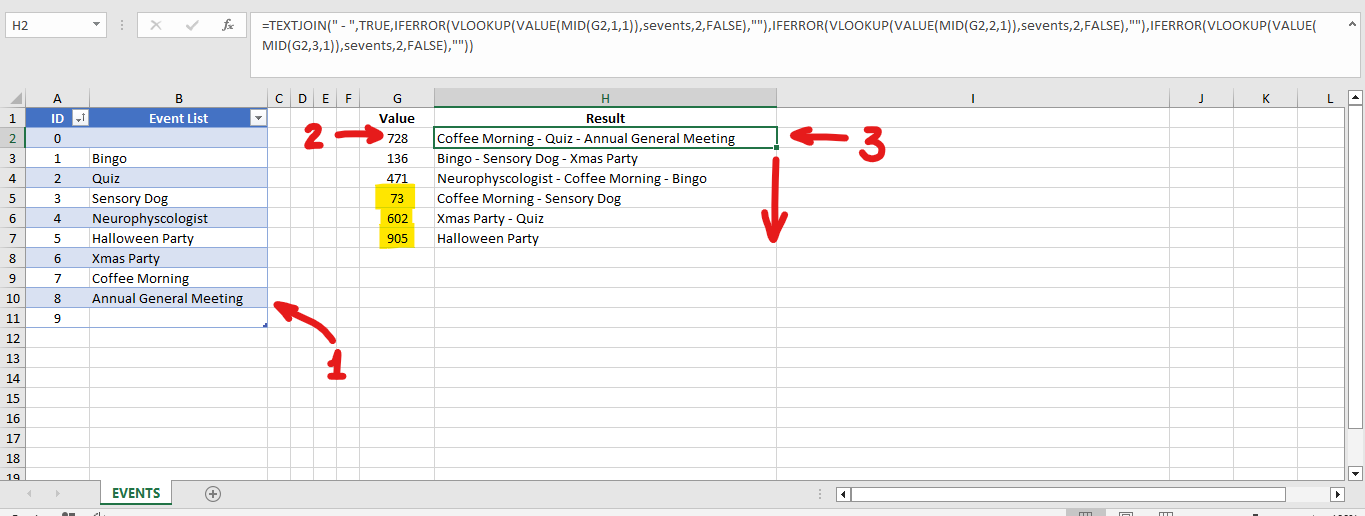This screenshot has width=1365, height=516.
Task: Select highlighted cell containing 73
Action: coord(397,198)
